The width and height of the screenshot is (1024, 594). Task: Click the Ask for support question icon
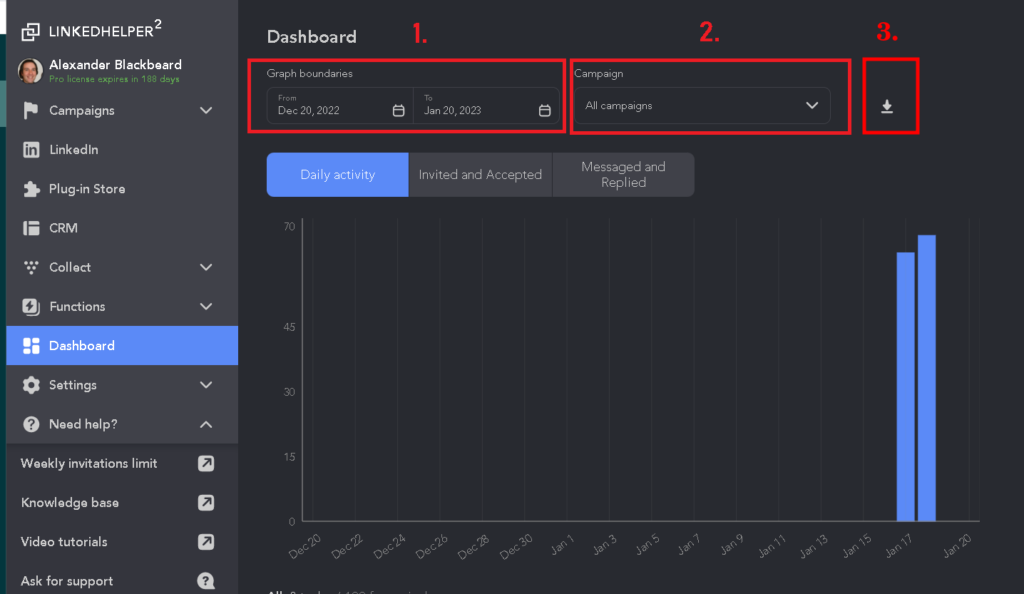(206, 581)
